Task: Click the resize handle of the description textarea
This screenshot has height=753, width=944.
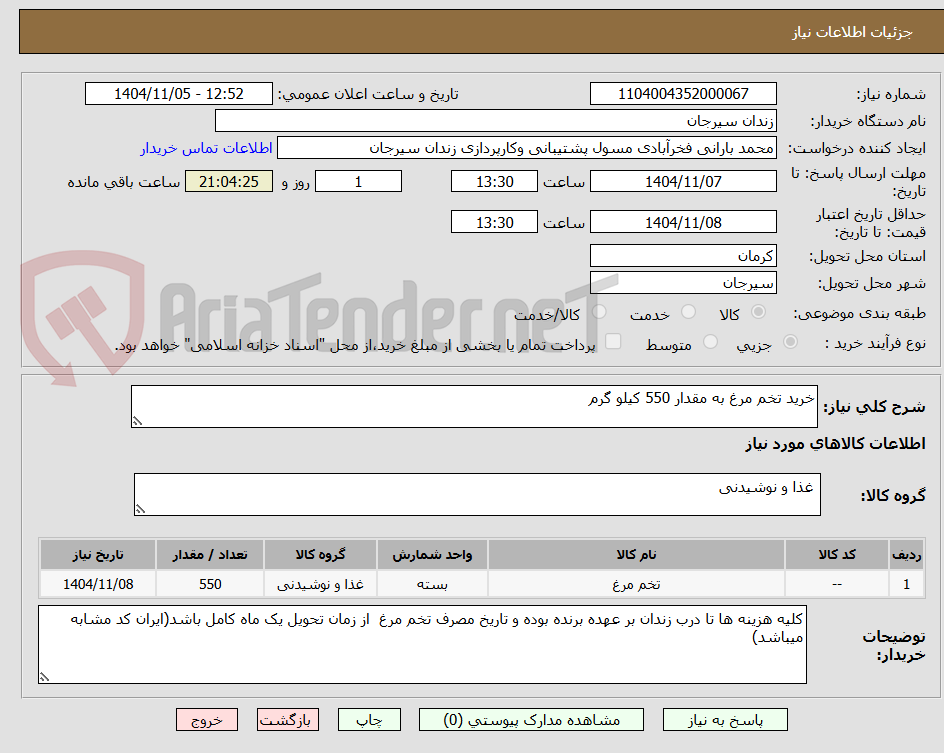Action: tap(137, 421)
